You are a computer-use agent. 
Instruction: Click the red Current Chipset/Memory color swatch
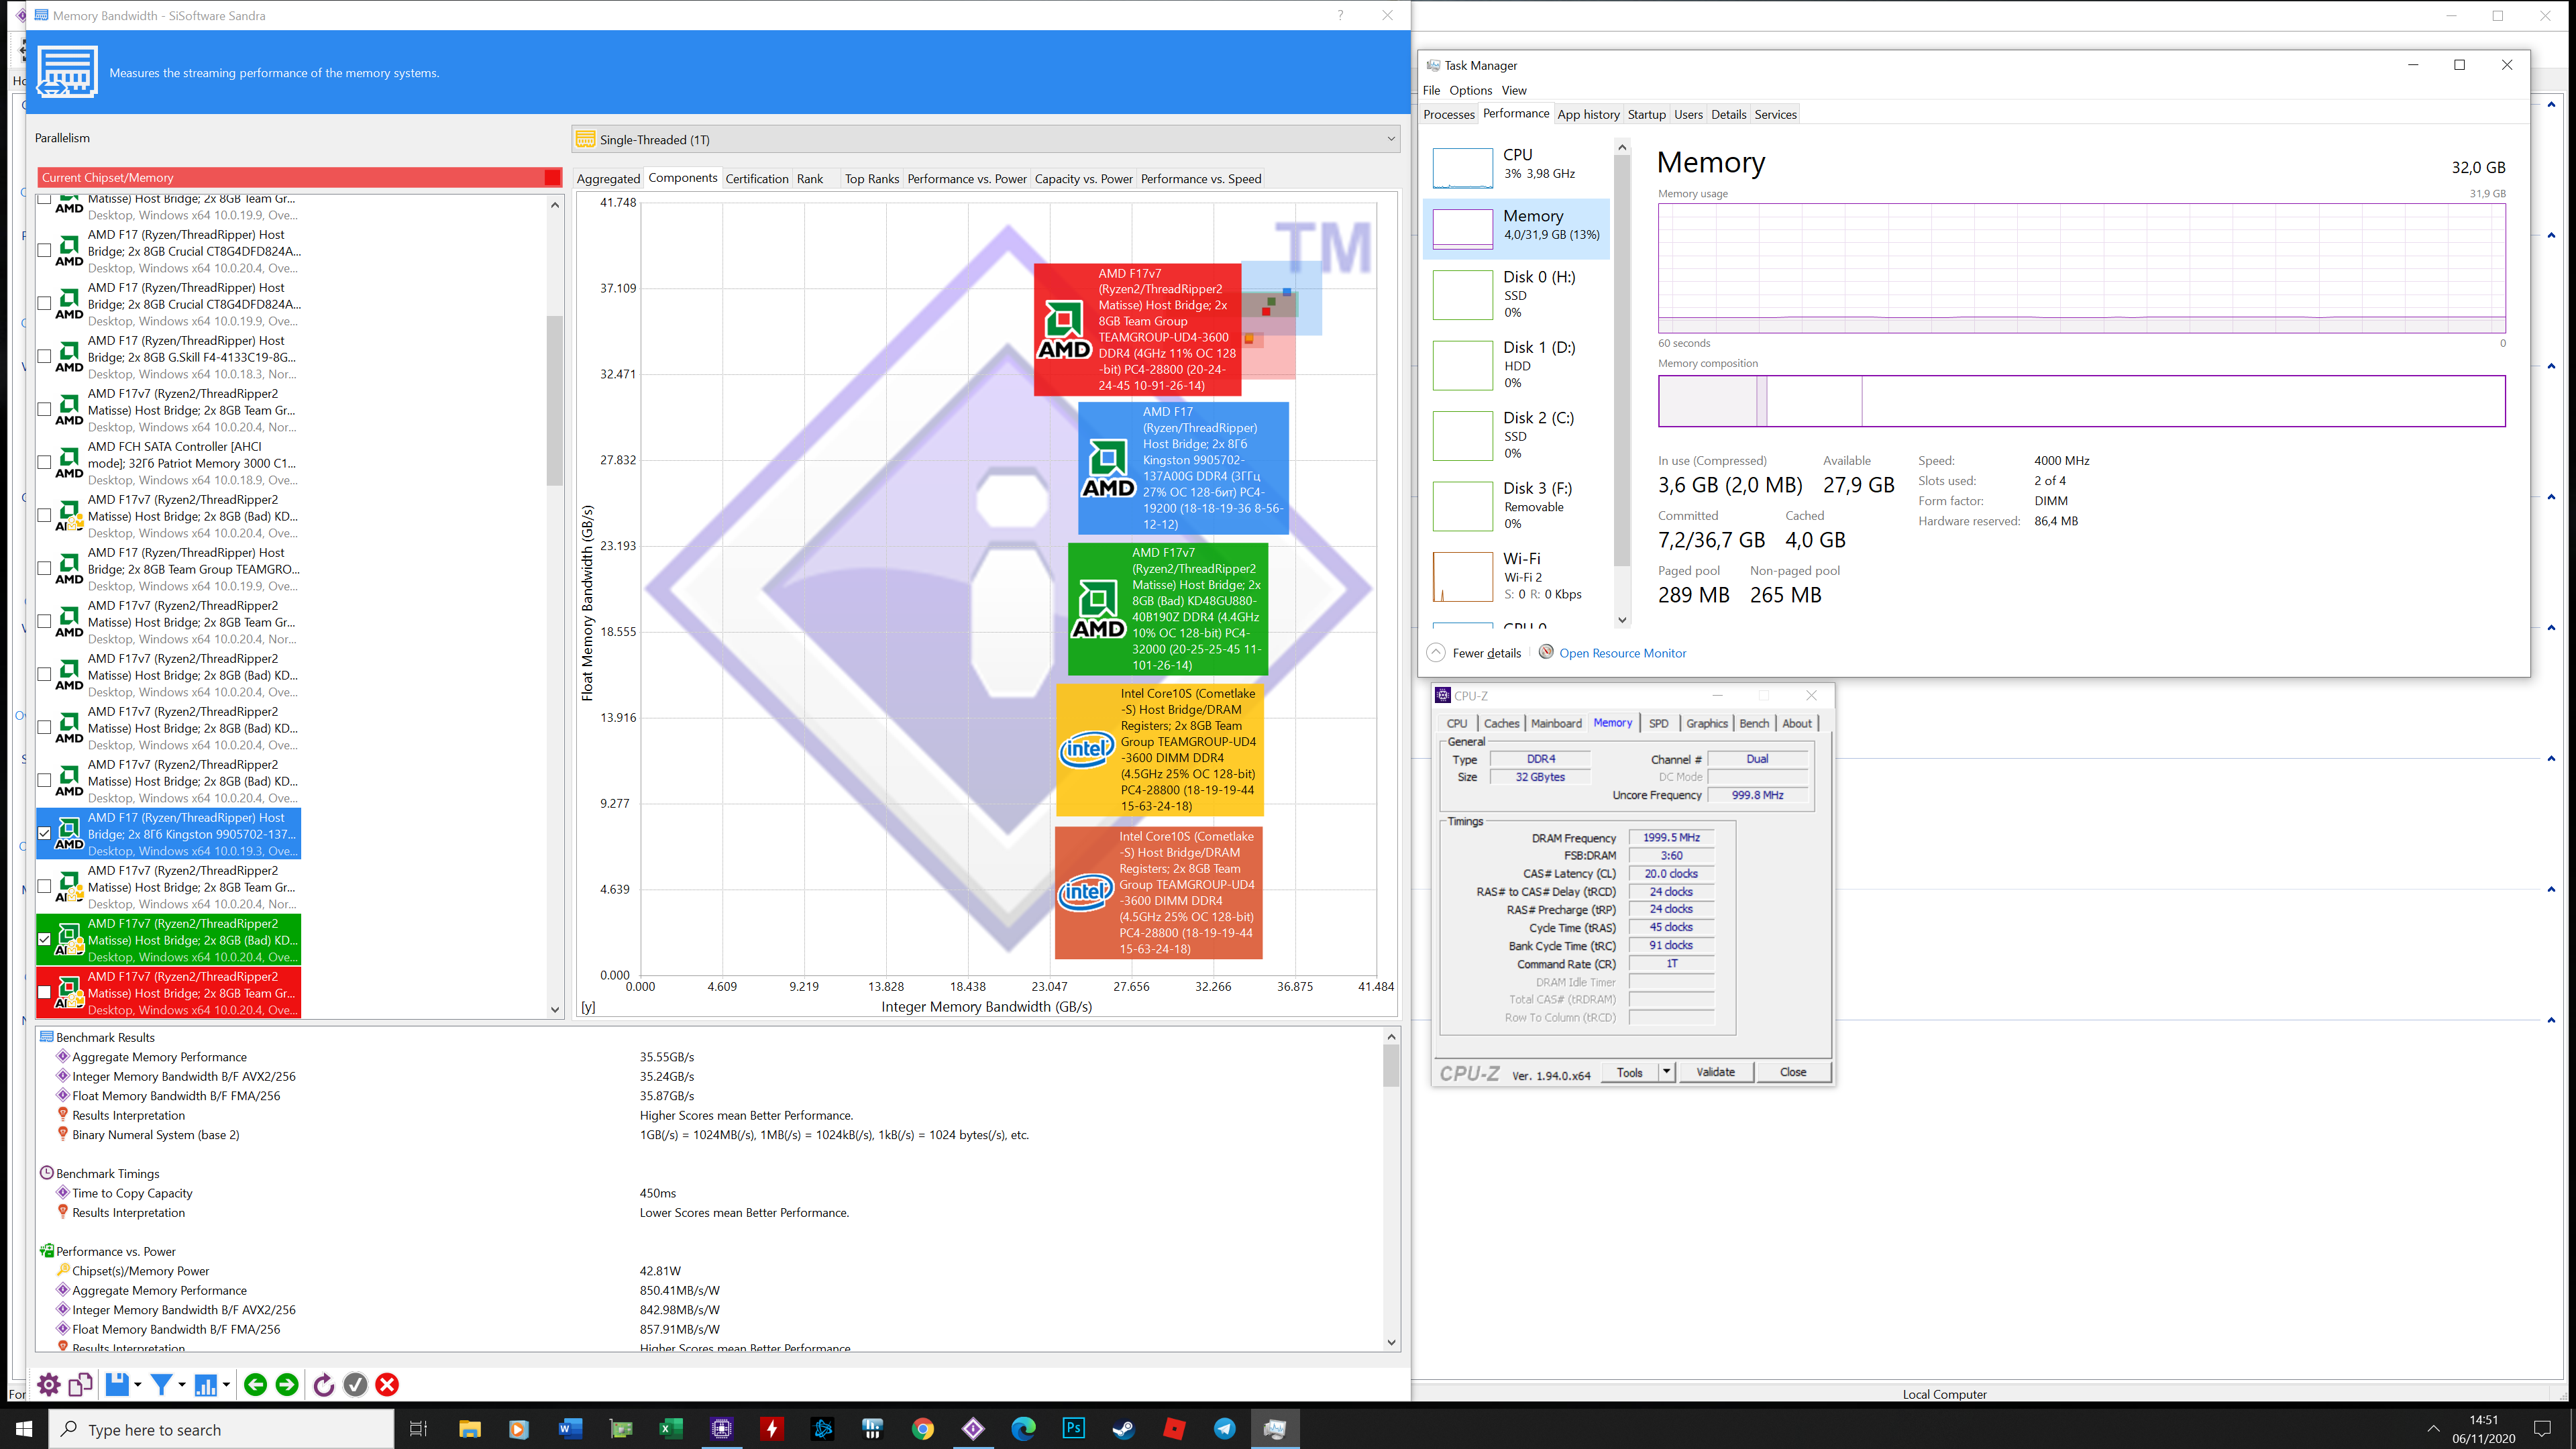coord(552,177)
